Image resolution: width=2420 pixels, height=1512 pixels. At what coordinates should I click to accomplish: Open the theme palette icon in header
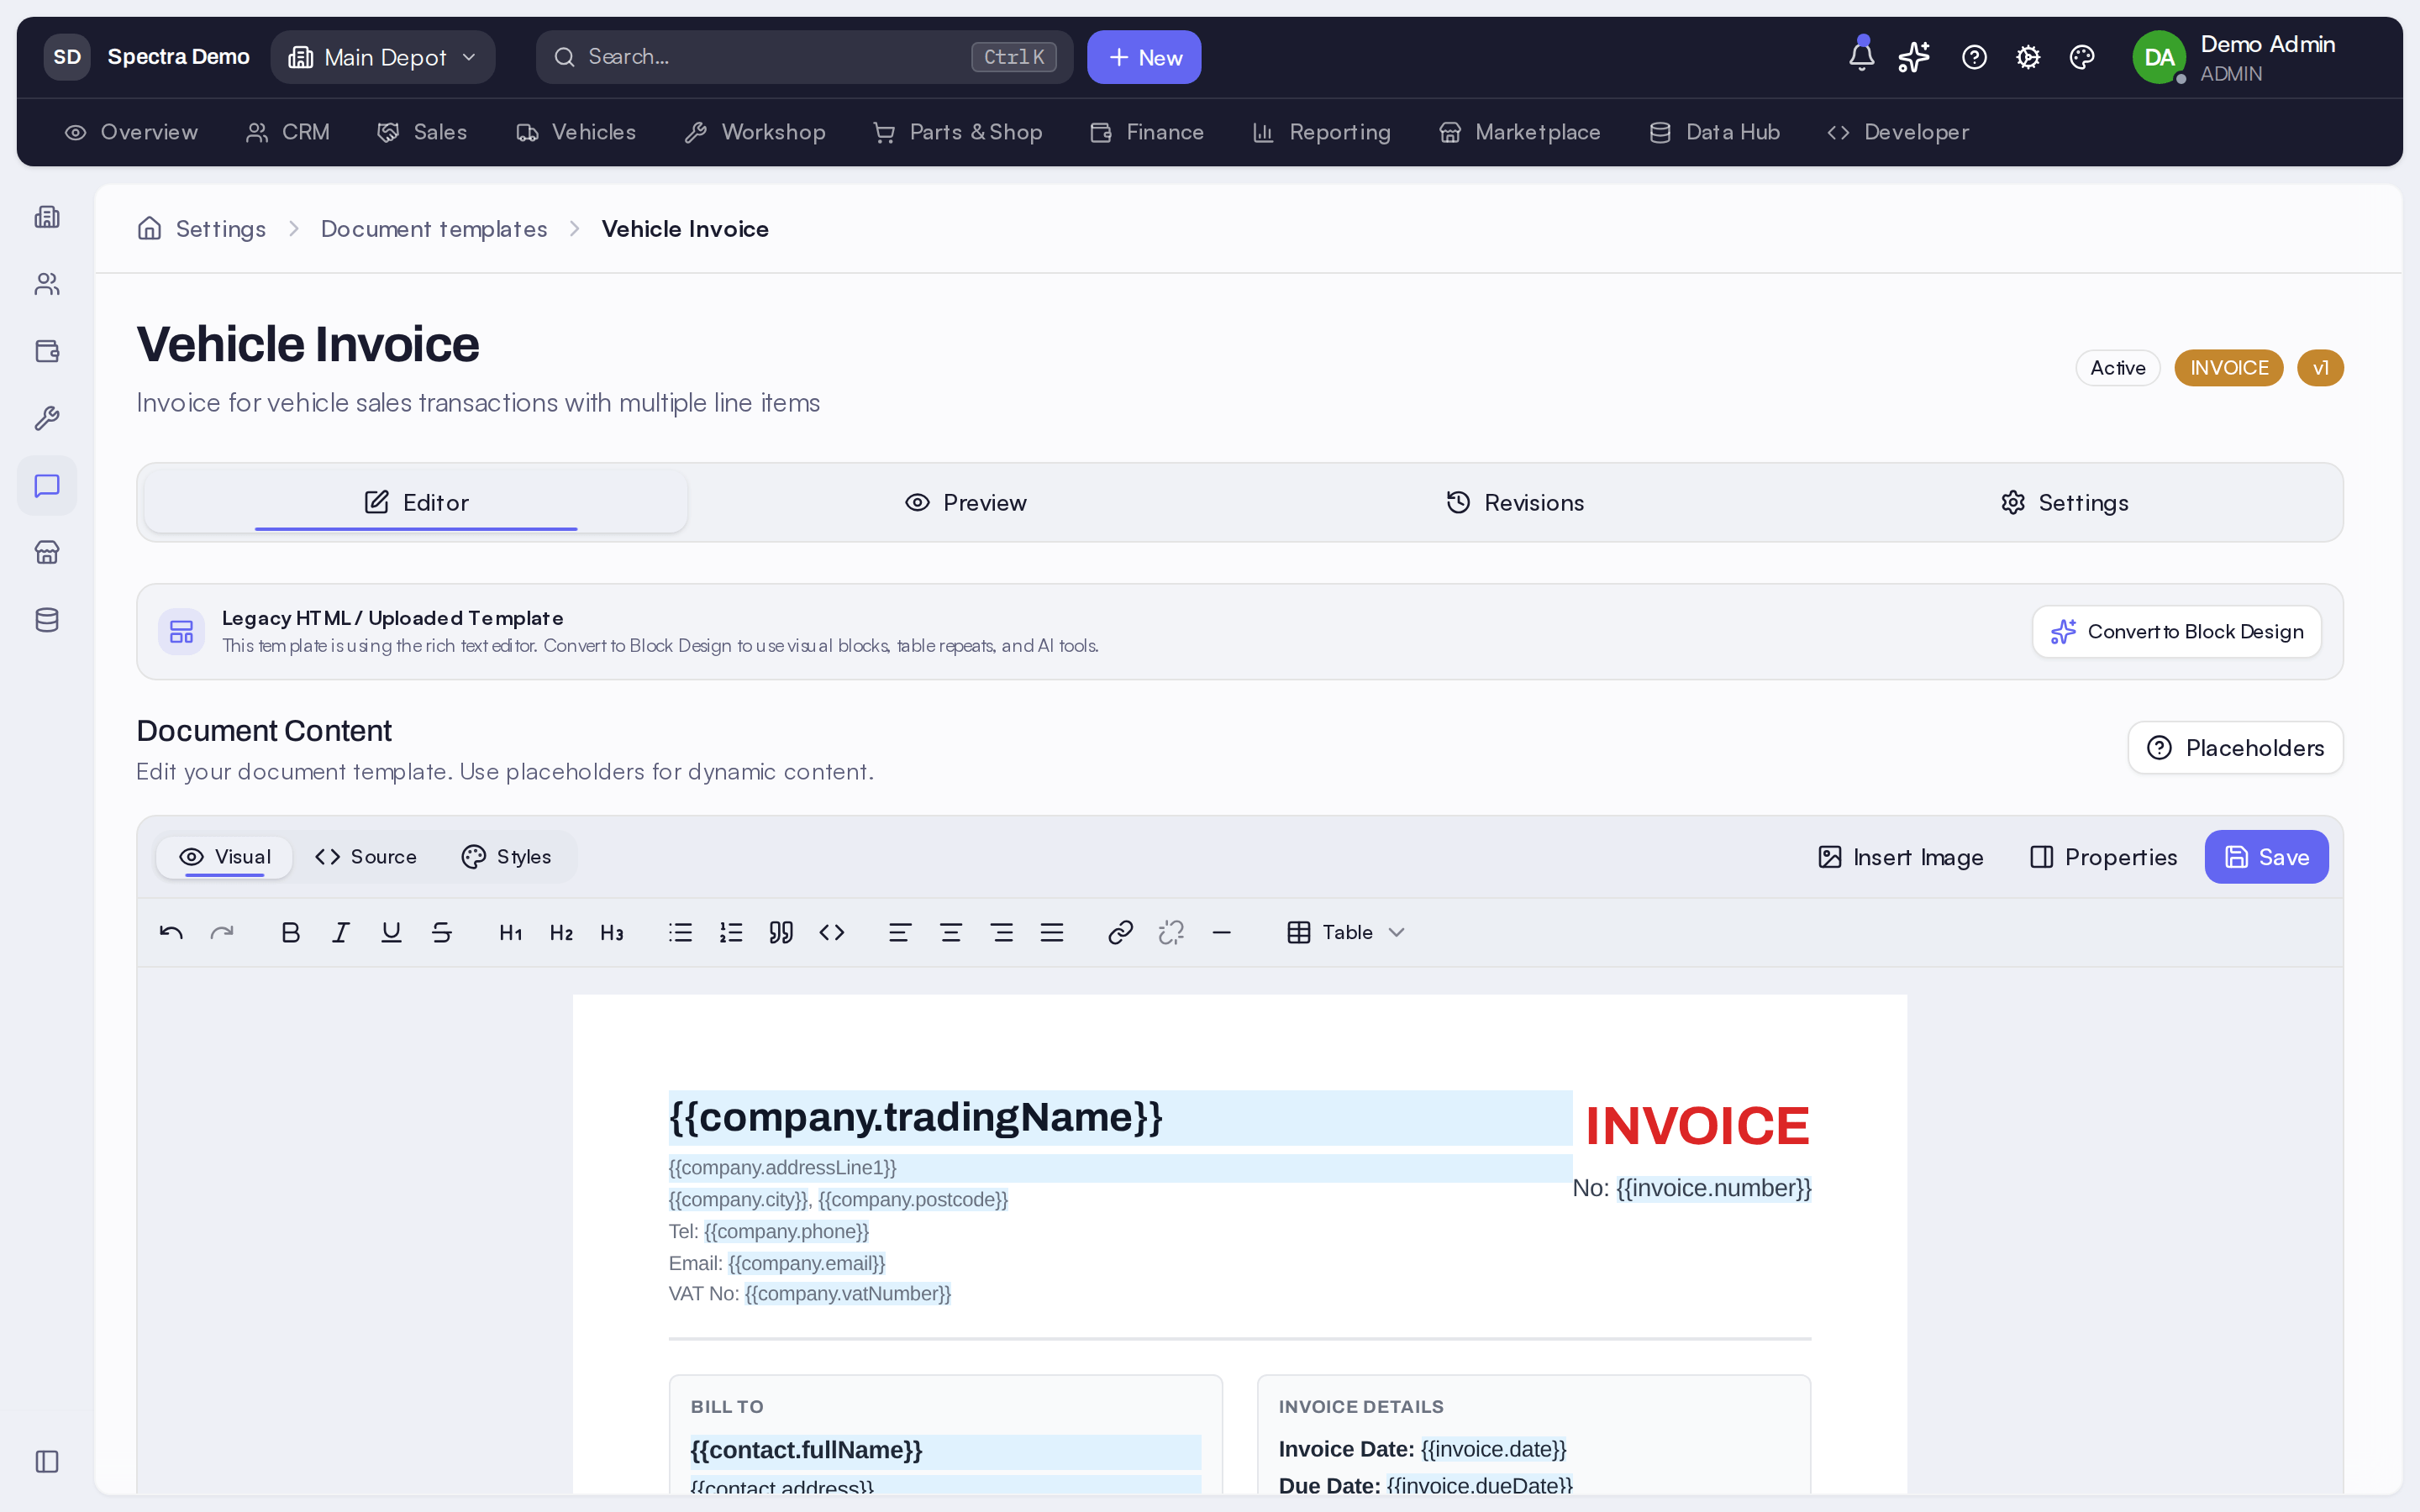coord(2082,57)
